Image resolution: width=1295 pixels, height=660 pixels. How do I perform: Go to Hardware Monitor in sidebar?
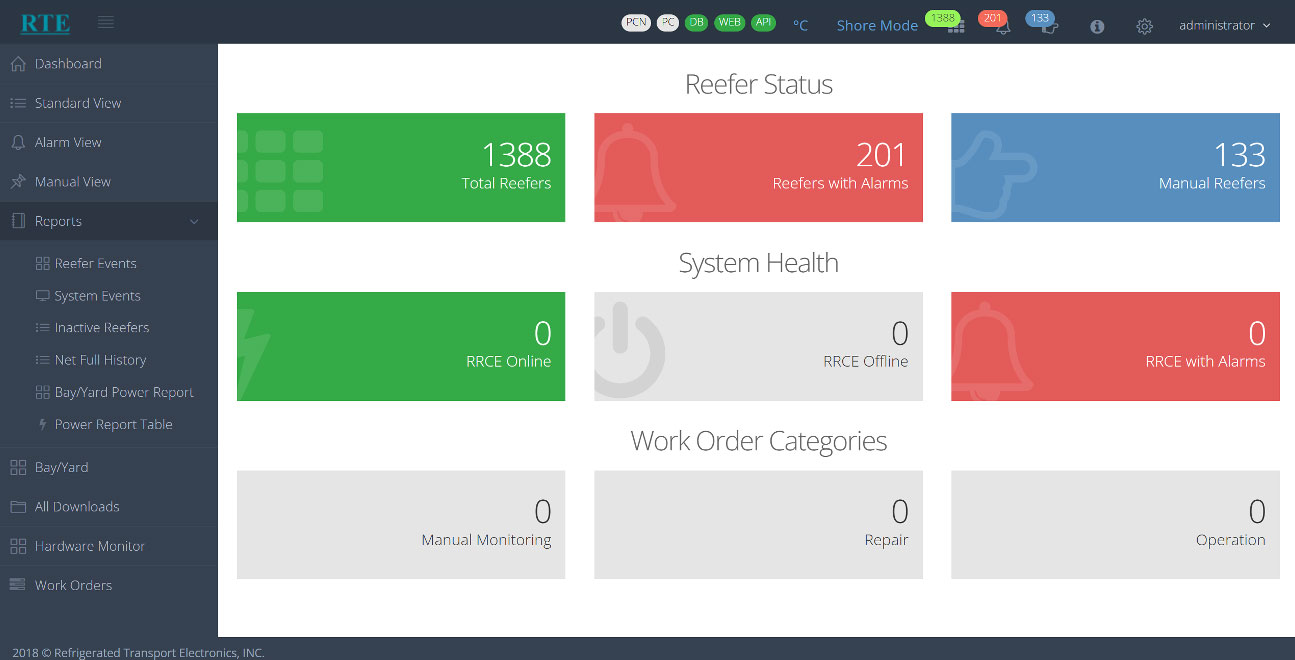pos(89,547)
